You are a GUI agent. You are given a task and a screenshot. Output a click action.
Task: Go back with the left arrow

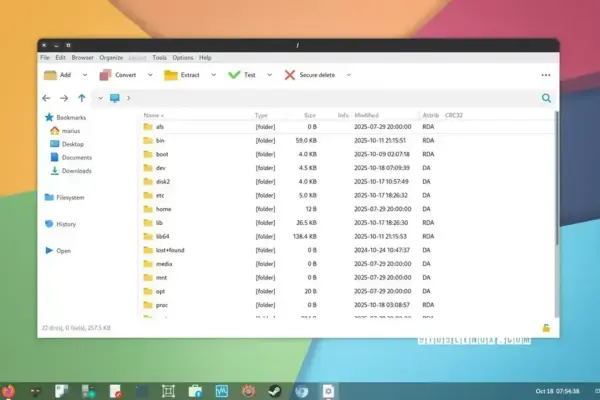coord(46,98)
